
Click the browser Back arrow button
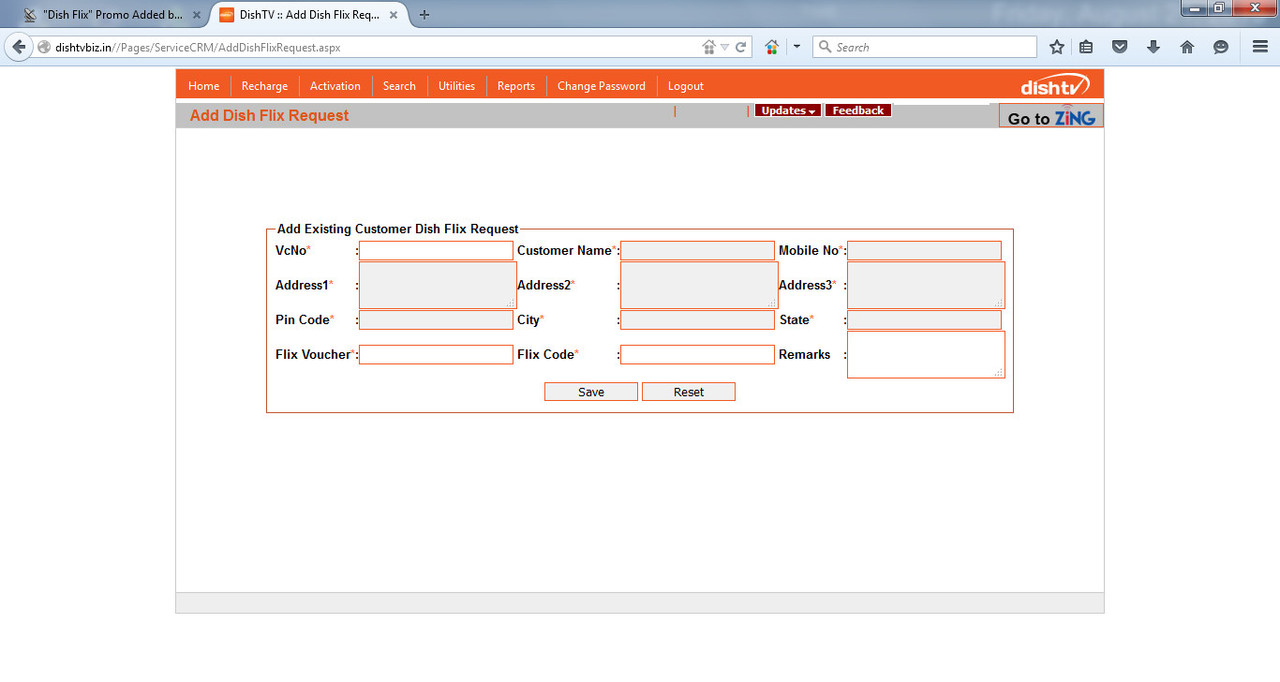pyautogui.click(x=18, y=47)
